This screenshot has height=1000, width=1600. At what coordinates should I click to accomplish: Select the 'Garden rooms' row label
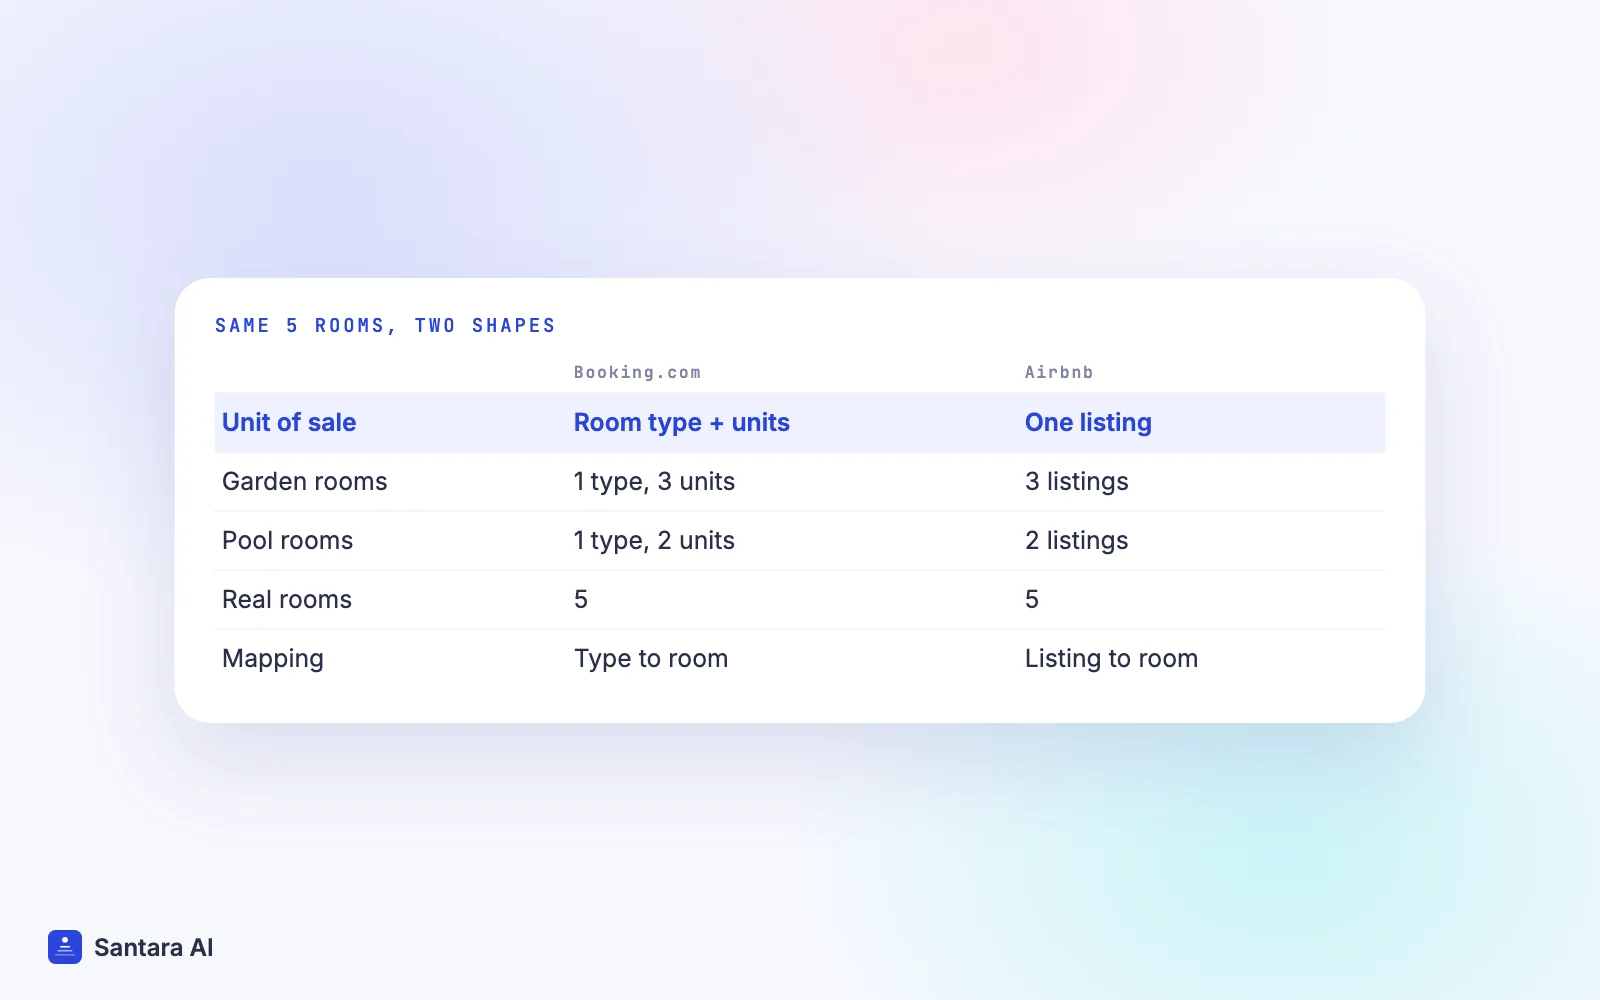pos(304,482)
